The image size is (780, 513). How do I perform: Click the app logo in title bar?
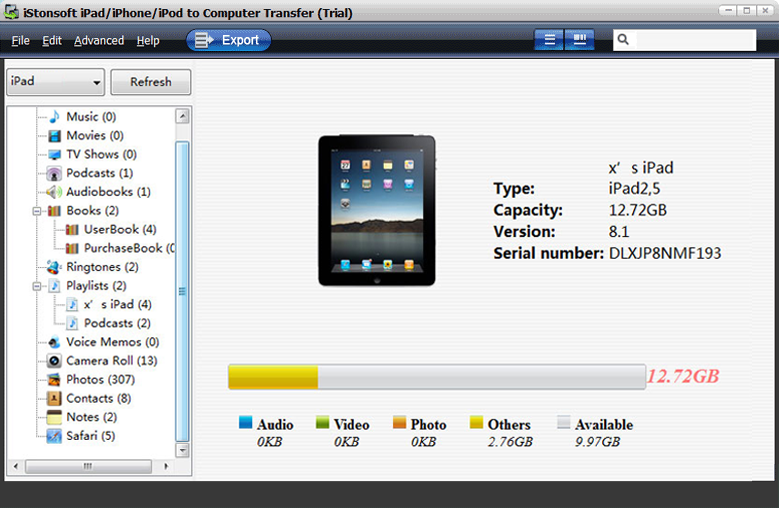(x=11, y=12)
